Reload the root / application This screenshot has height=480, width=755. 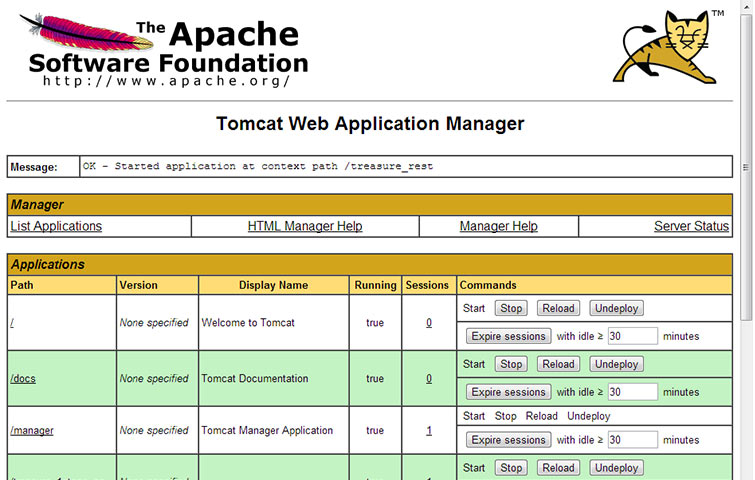pos(558,308)
